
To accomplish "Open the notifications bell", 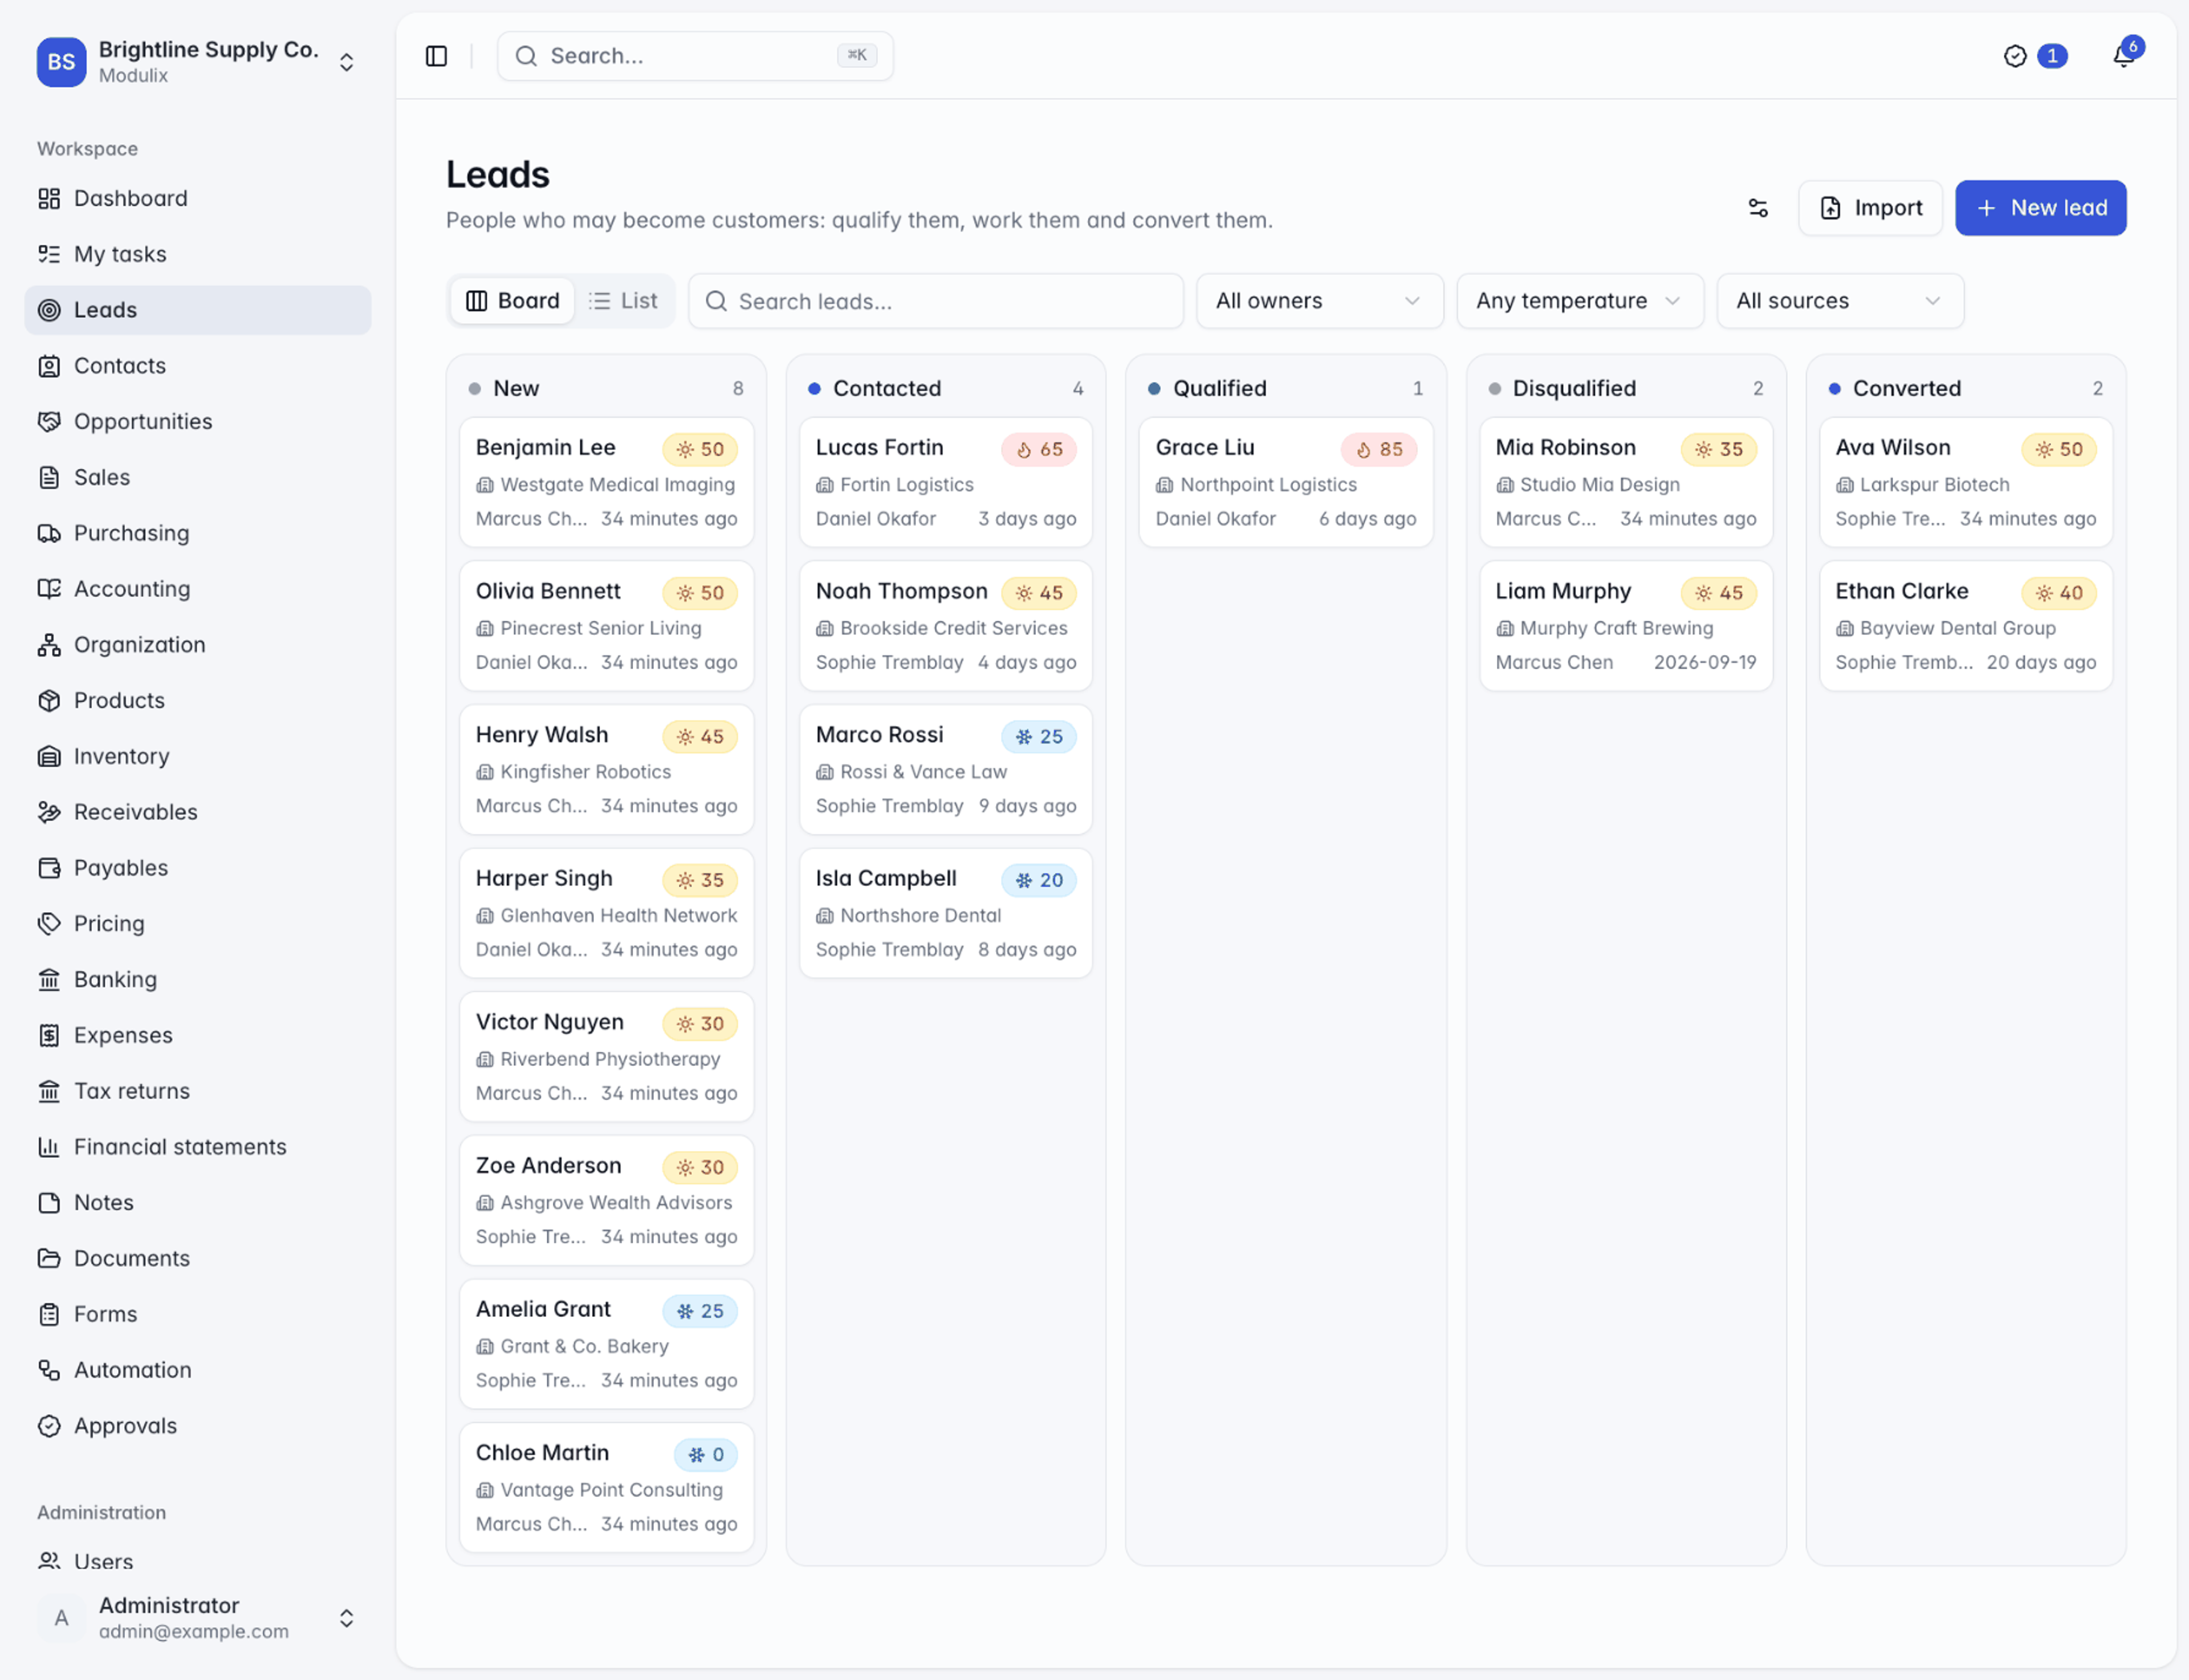I will (2124, 56).
